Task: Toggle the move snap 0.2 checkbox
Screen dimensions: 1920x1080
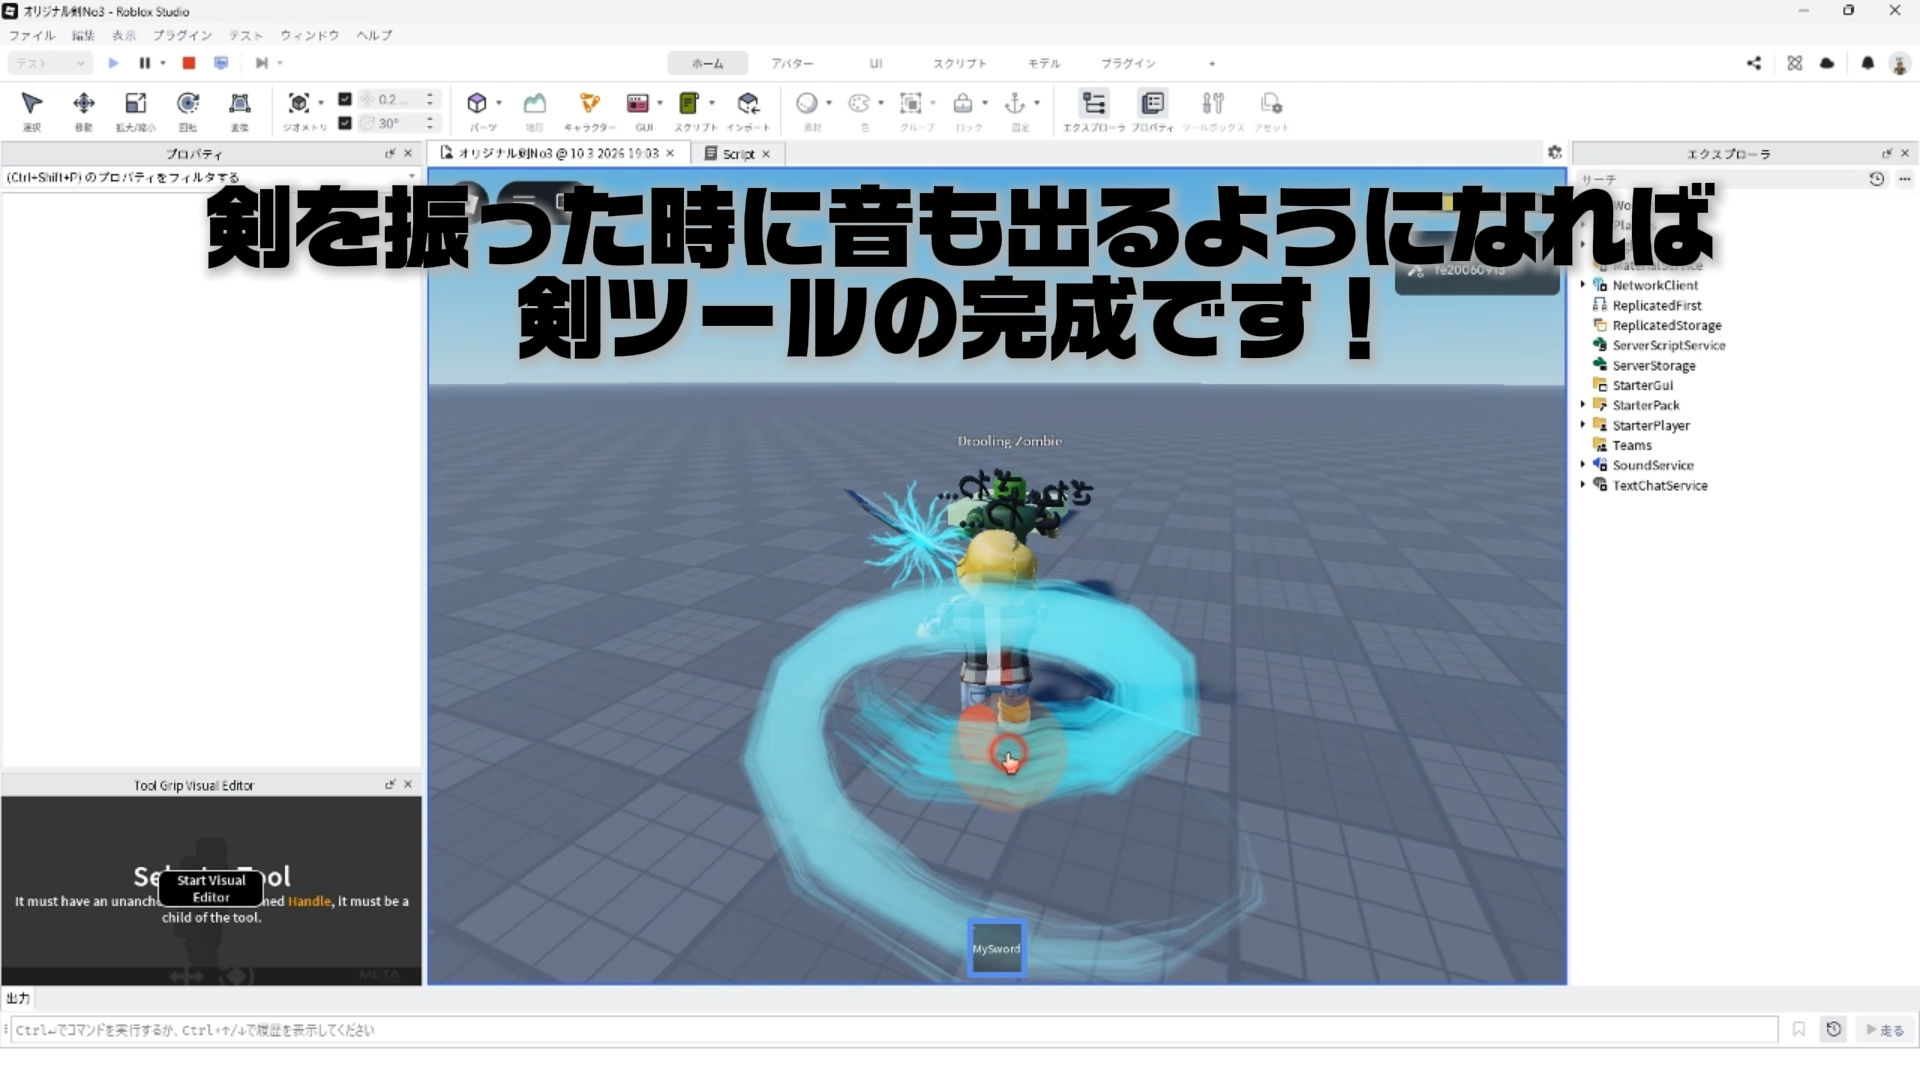Action: (345, 99)
